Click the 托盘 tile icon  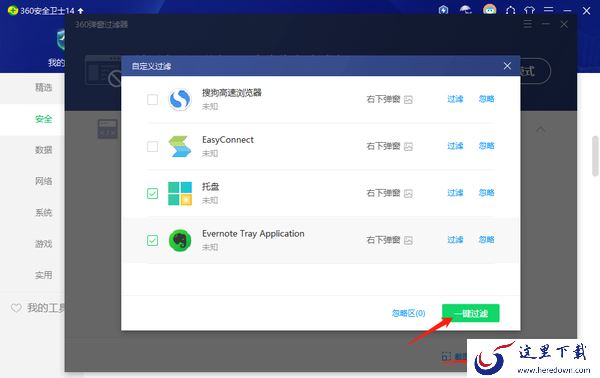click(180, 193)
